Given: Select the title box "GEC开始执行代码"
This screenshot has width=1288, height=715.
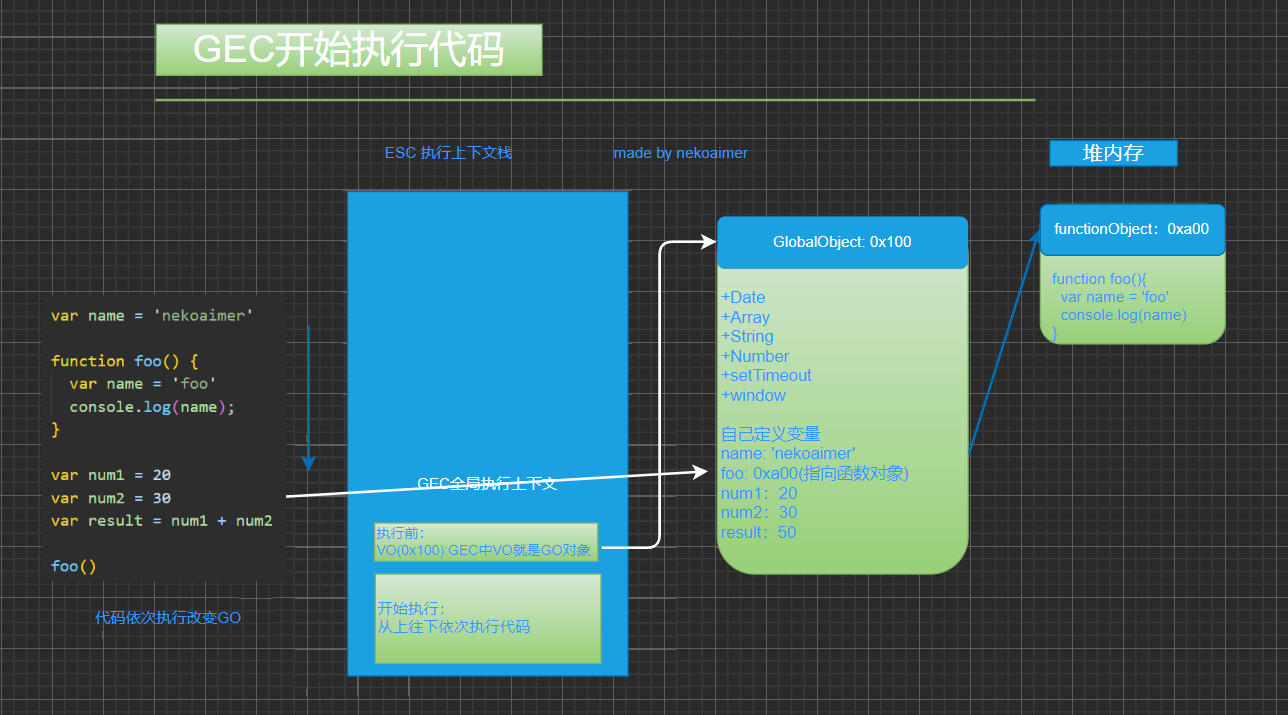Looking at the screenshot, I should coord(348,50).
